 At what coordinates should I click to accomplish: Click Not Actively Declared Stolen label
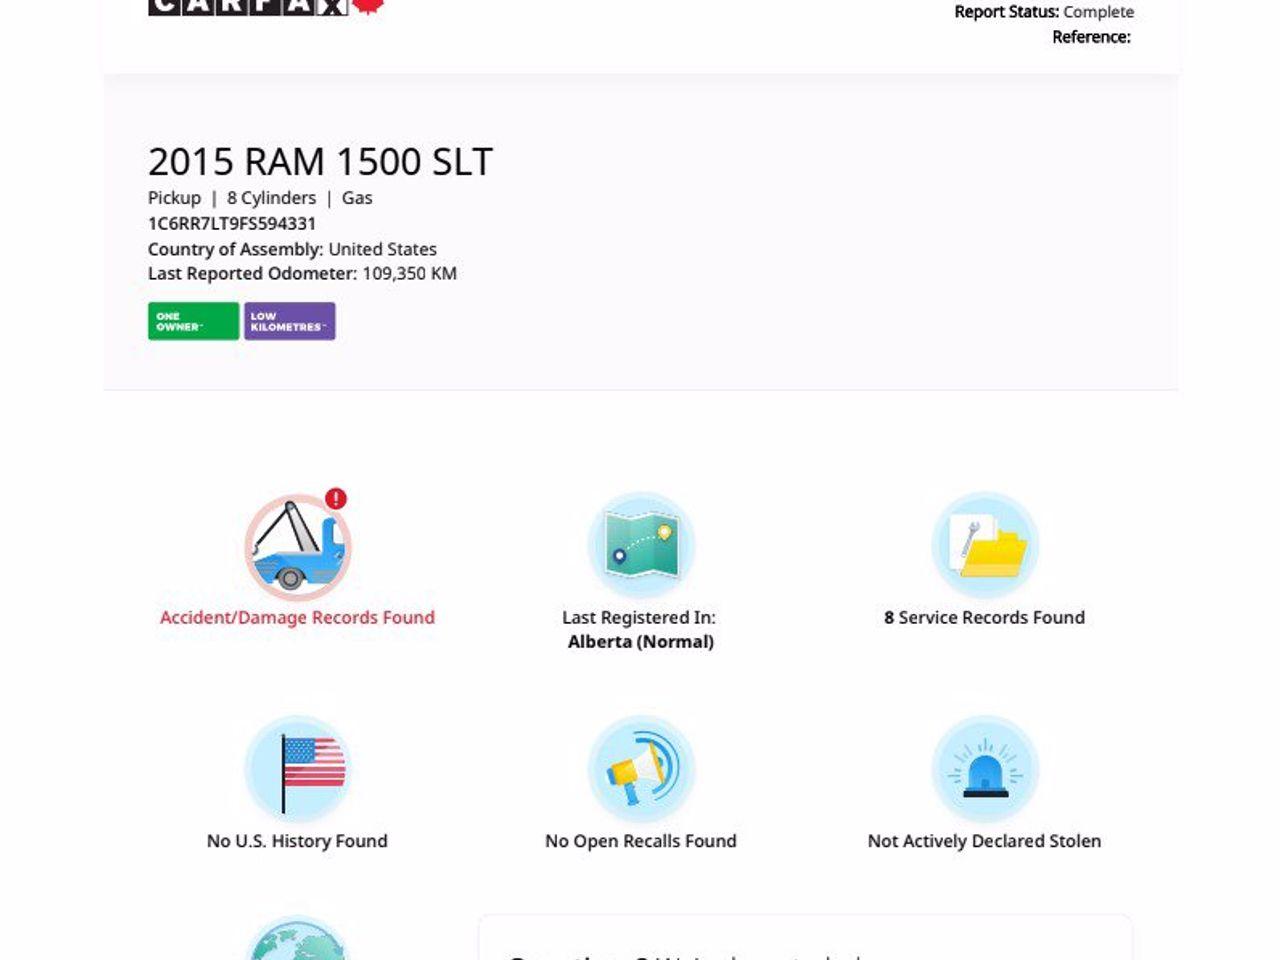point(984,841)
